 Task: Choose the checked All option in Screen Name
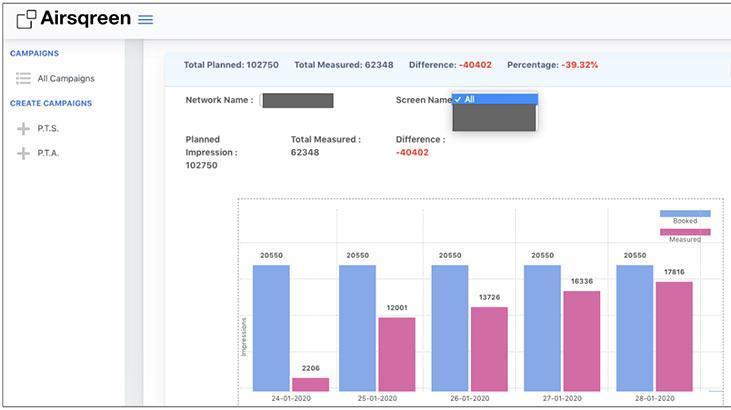(495, 99)
